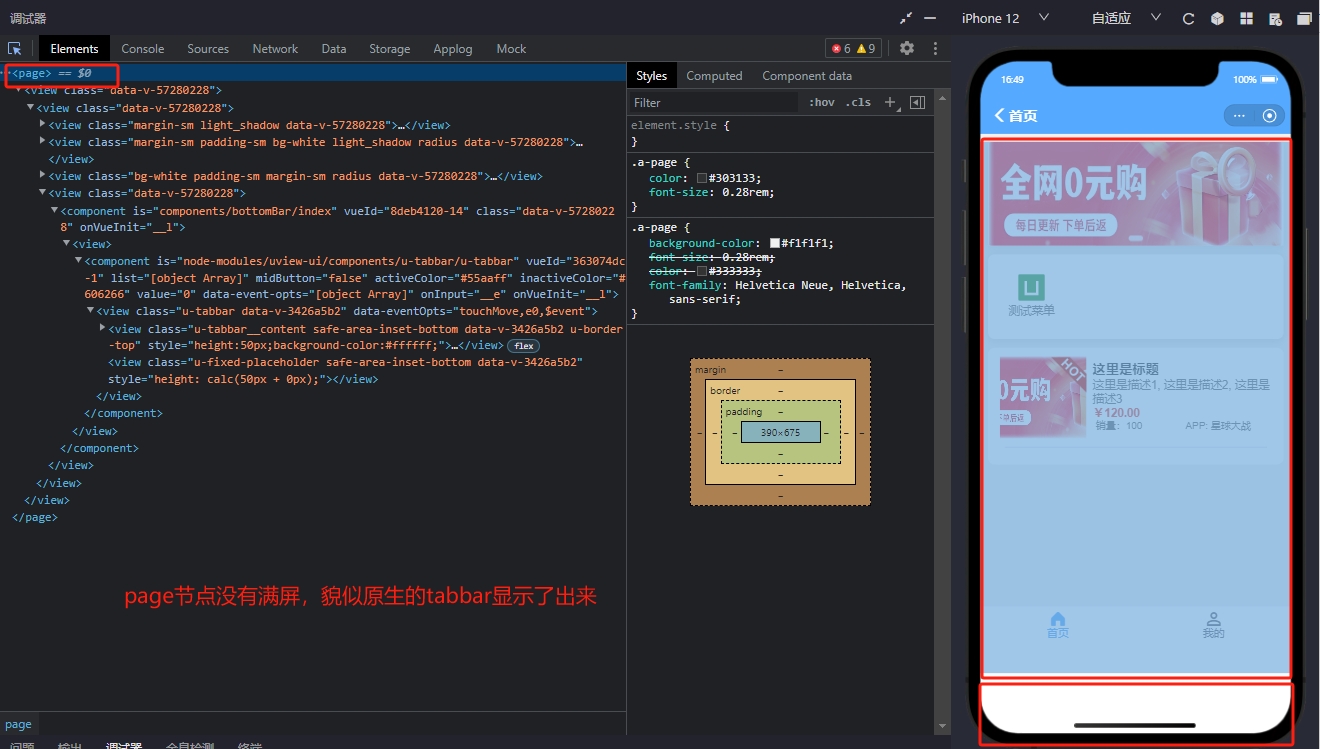Click the styles pane vertical scrollbar
Viewport: 1320px width, 749px height.
(944, 410)
